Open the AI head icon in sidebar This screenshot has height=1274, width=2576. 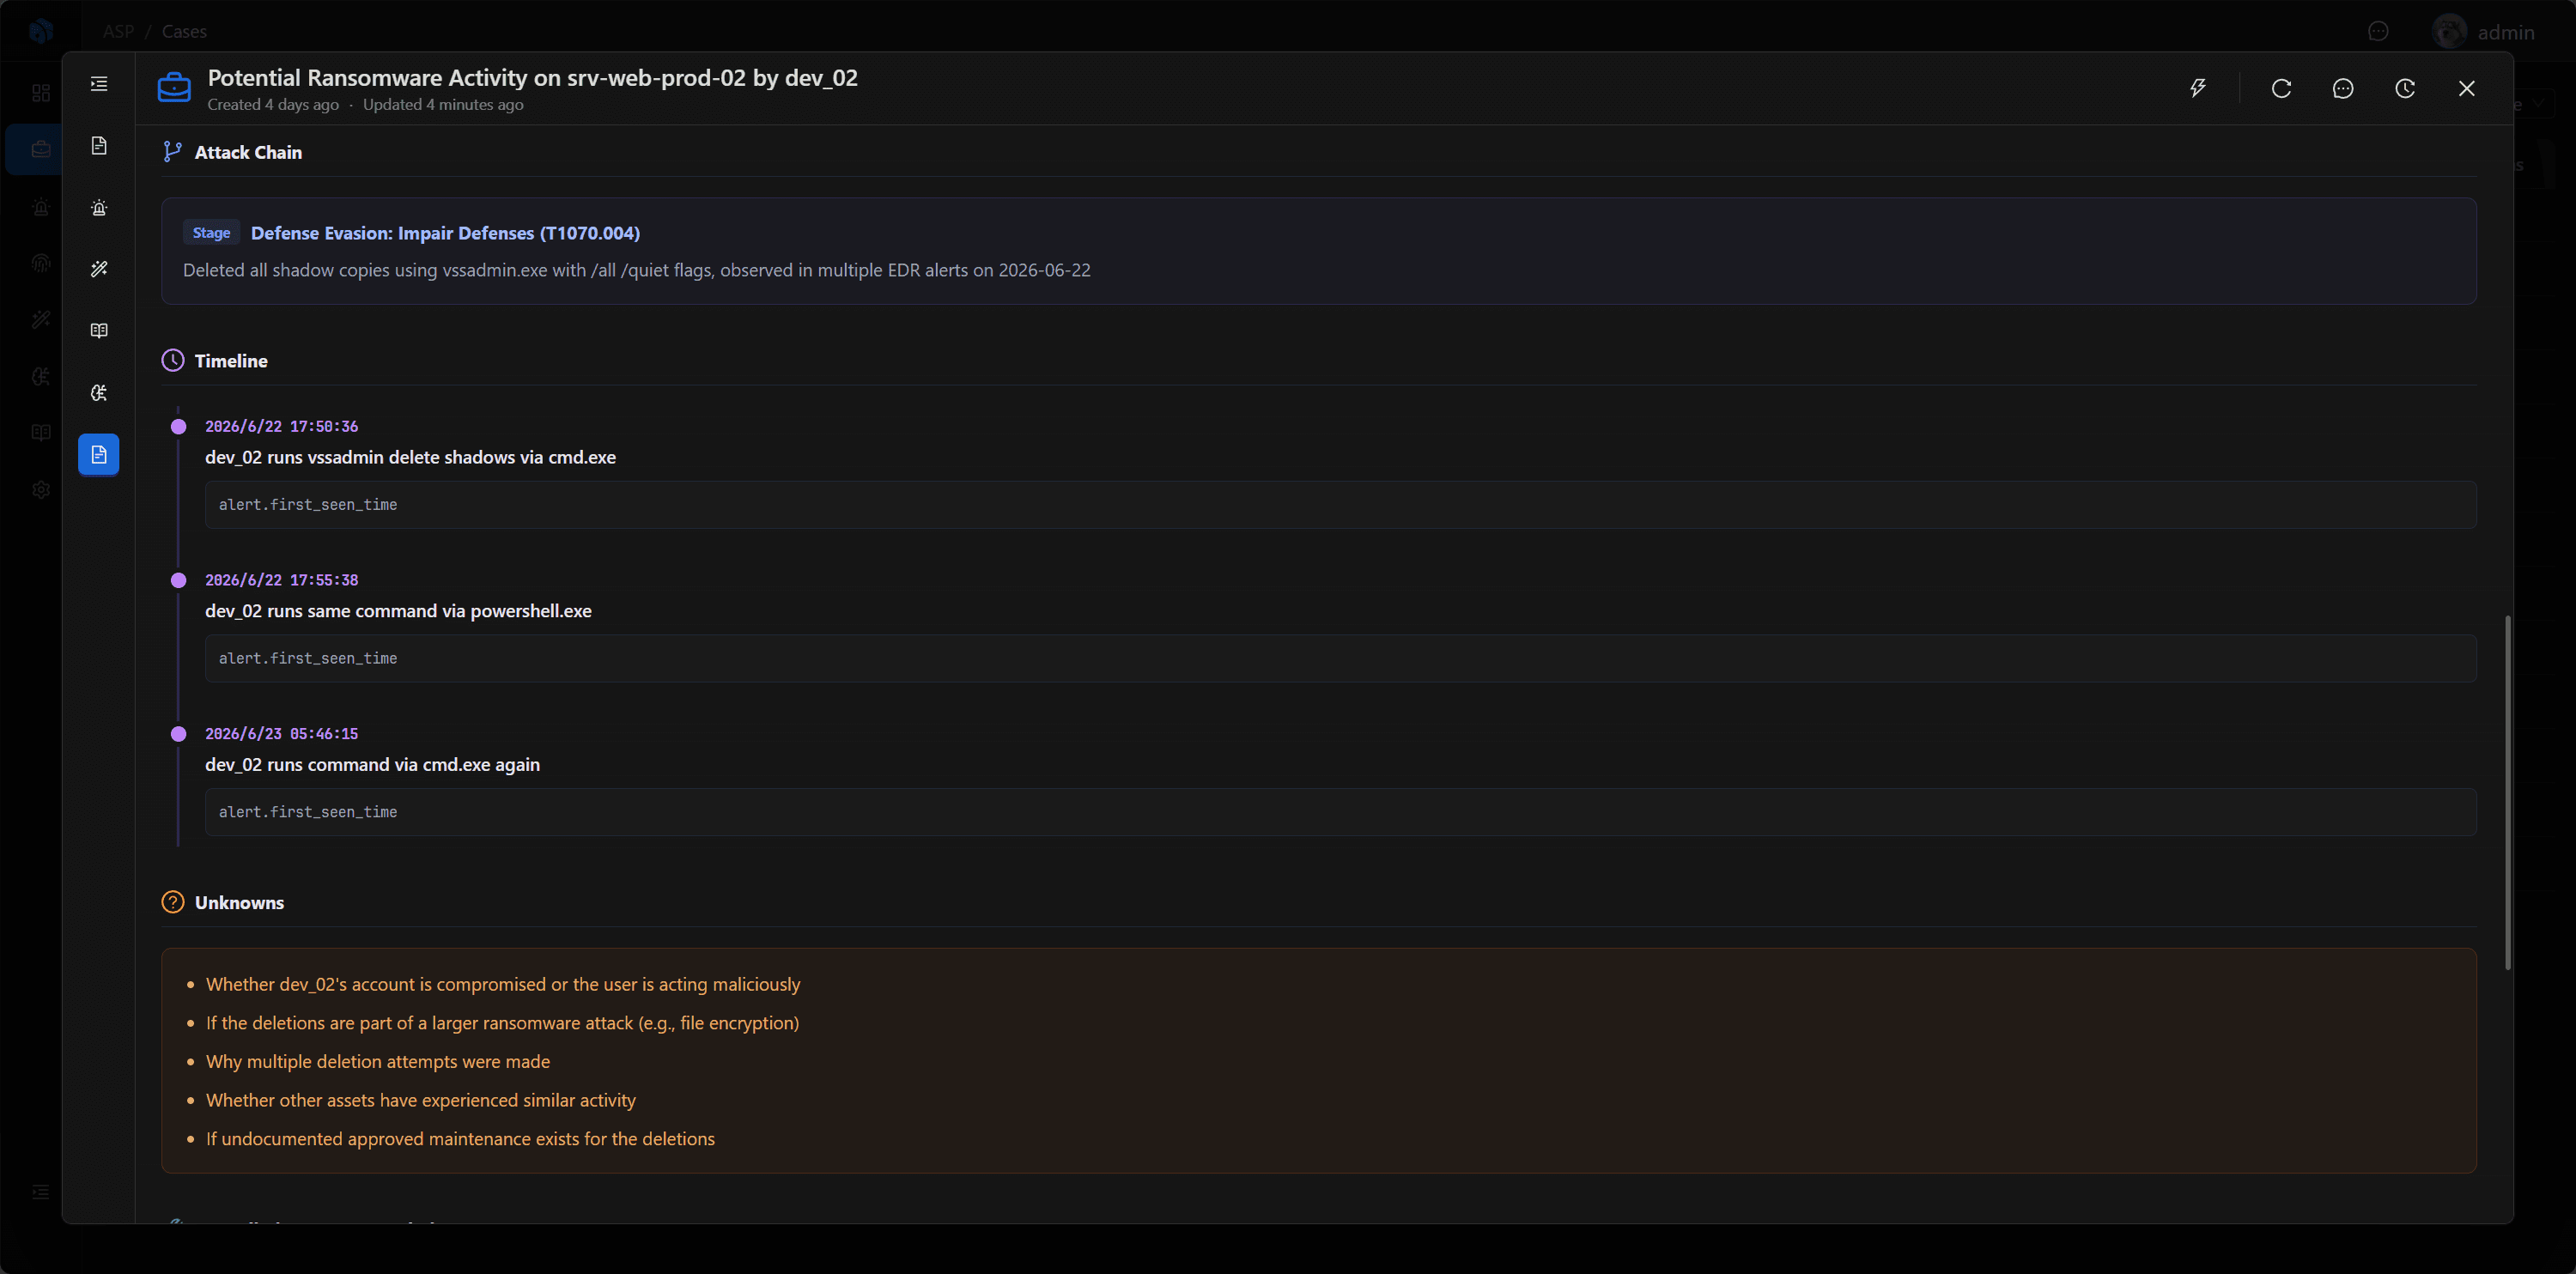click(99, 393)
